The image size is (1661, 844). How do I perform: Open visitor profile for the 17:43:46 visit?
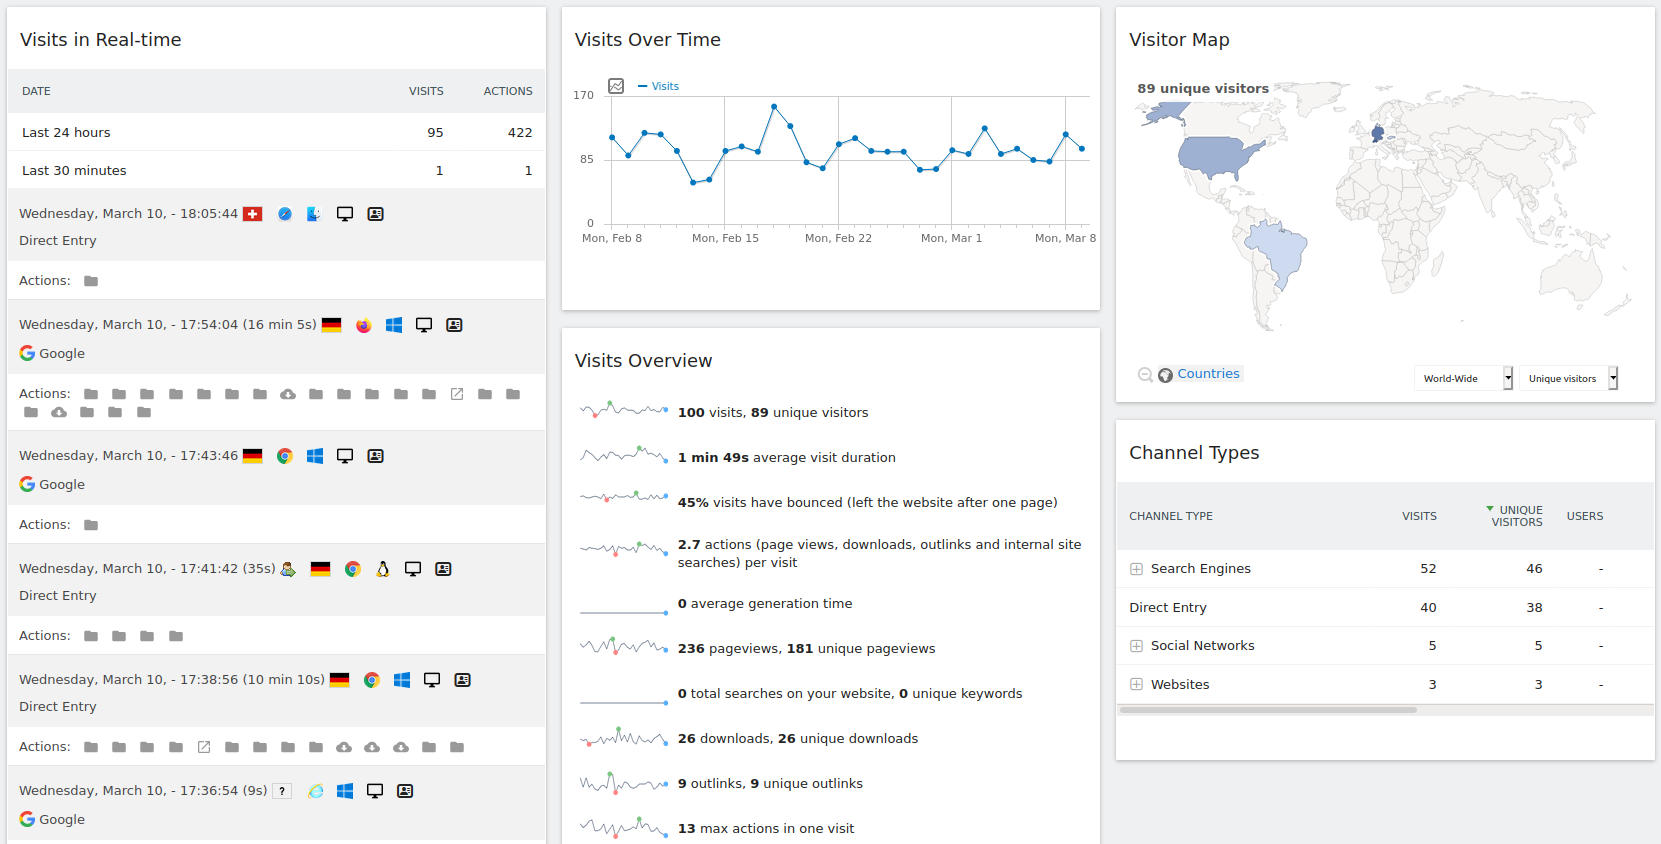(376, 456)
